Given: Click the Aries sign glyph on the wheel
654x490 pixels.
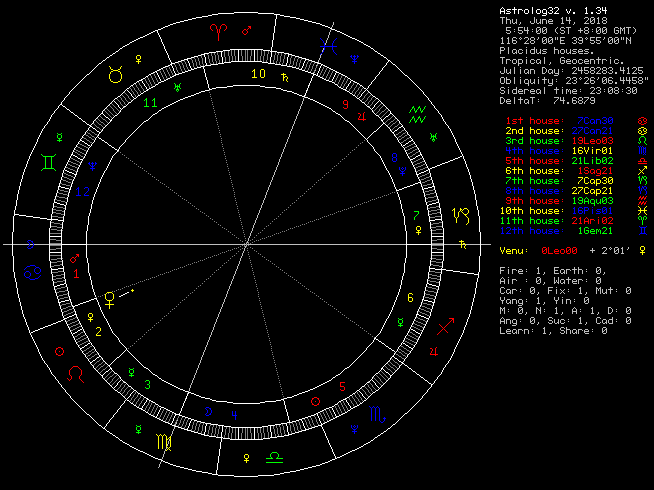Looking at the screenshot, I should point(218,32).
